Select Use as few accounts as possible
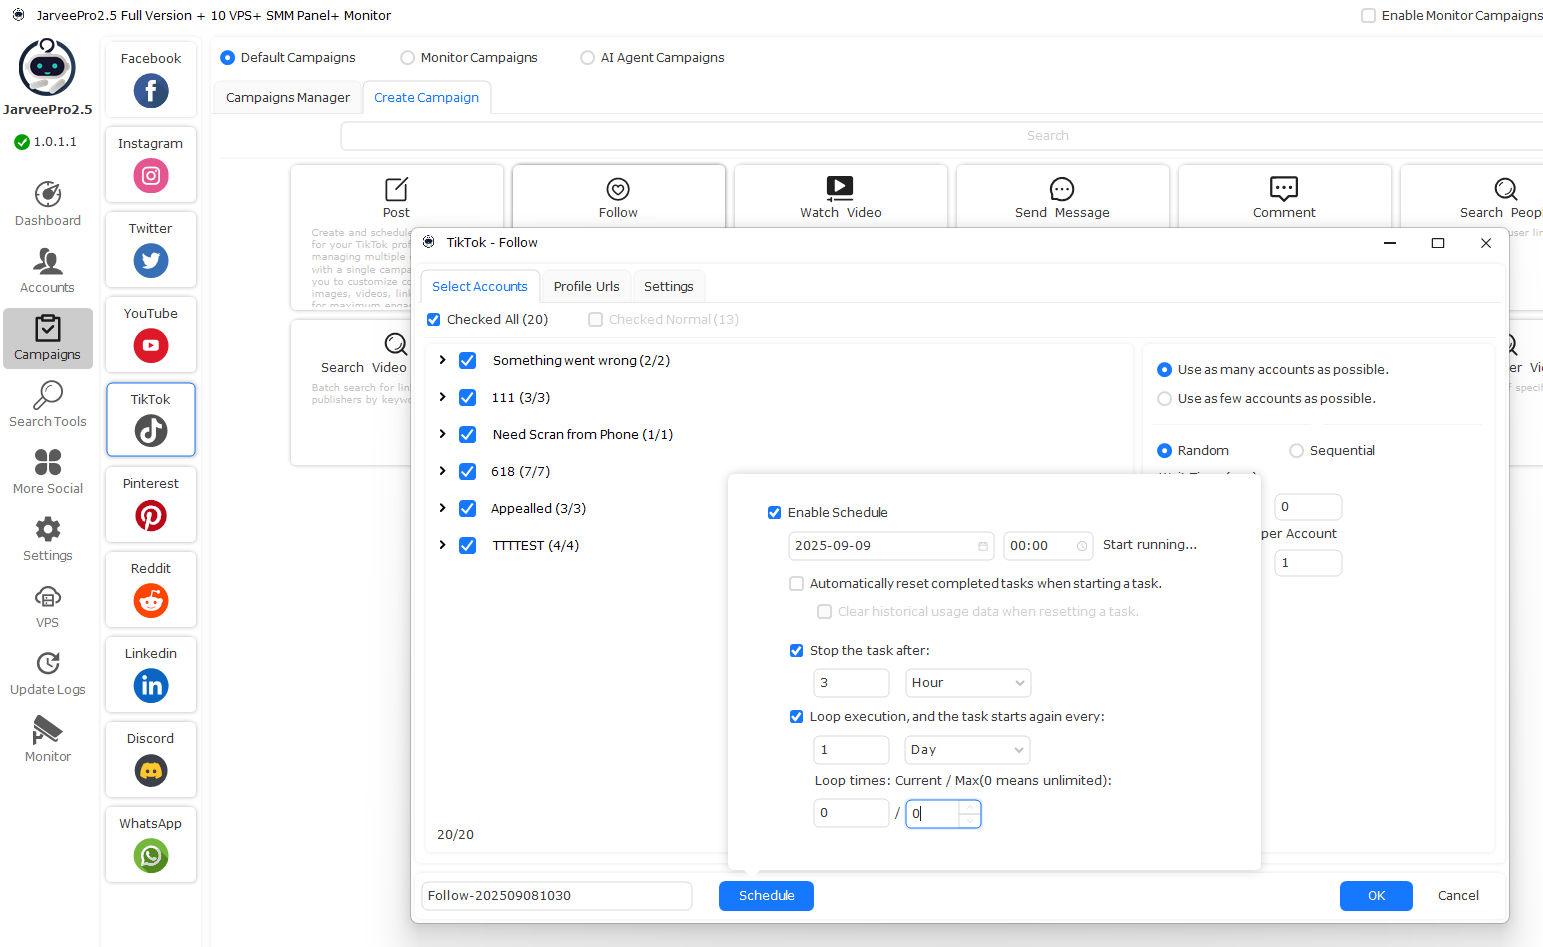The width and height of the screenshot is (1543, 947). click(1164, 399)
